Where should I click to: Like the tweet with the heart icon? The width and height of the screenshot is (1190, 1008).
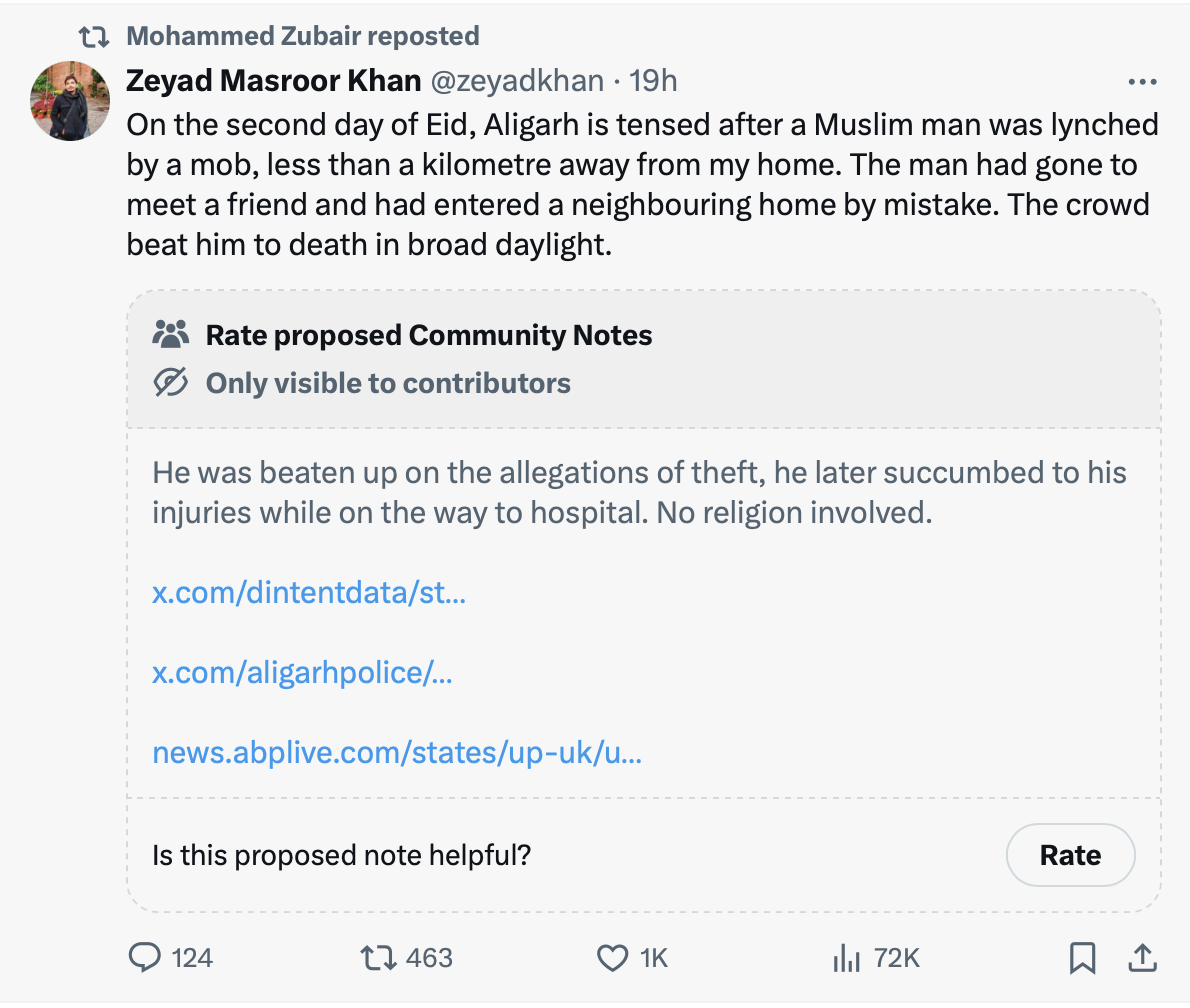[612, 958]
